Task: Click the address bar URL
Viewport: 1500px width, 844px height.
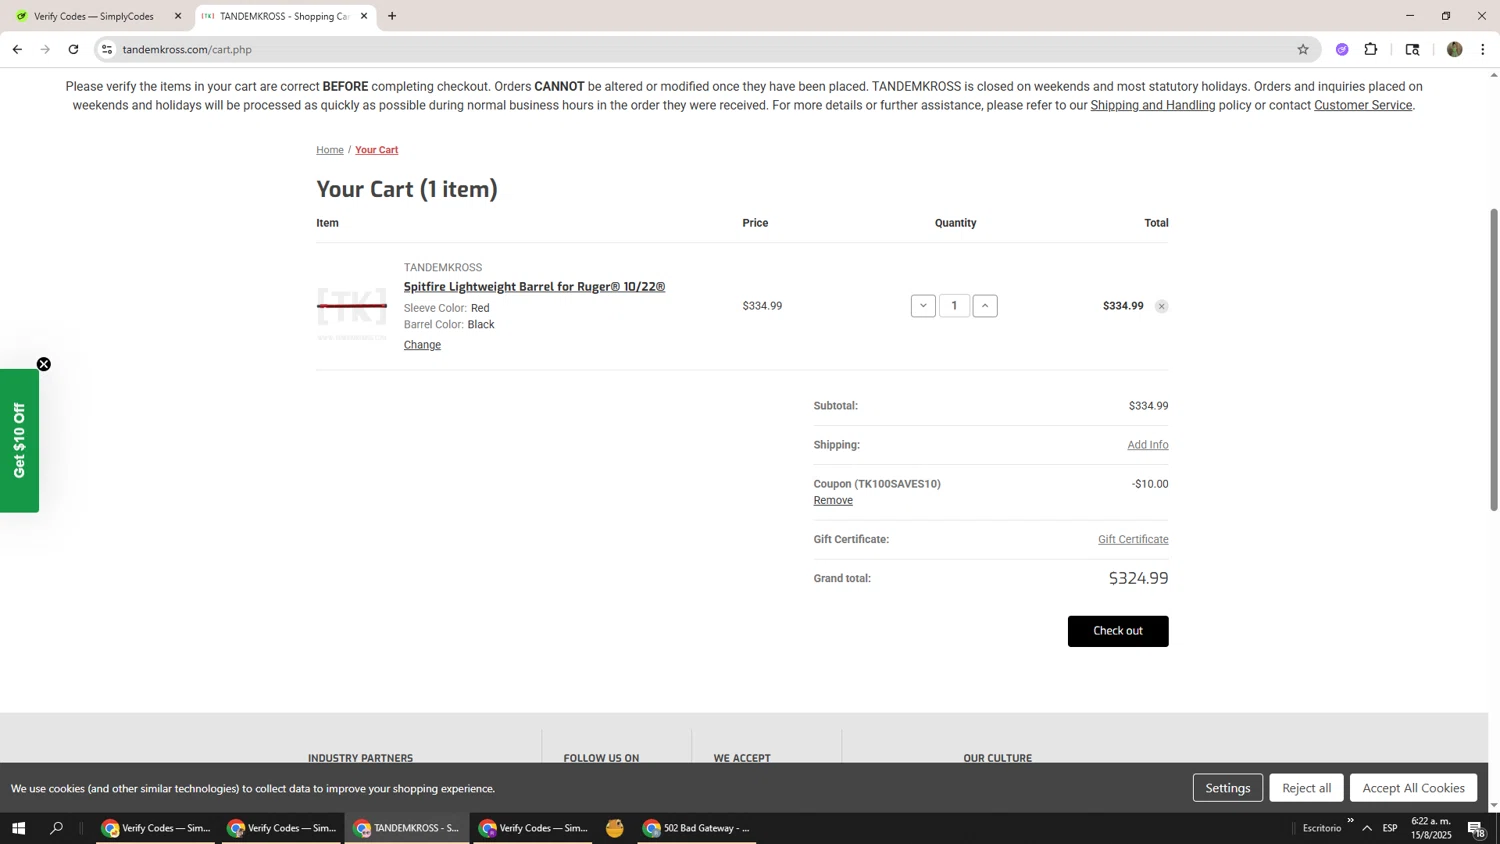Action: click(187, 49)
